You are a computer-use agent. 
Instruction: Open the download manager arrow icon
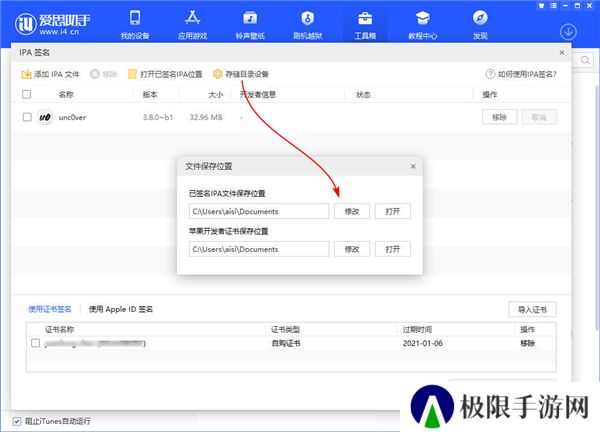click(x=568, y=32)
